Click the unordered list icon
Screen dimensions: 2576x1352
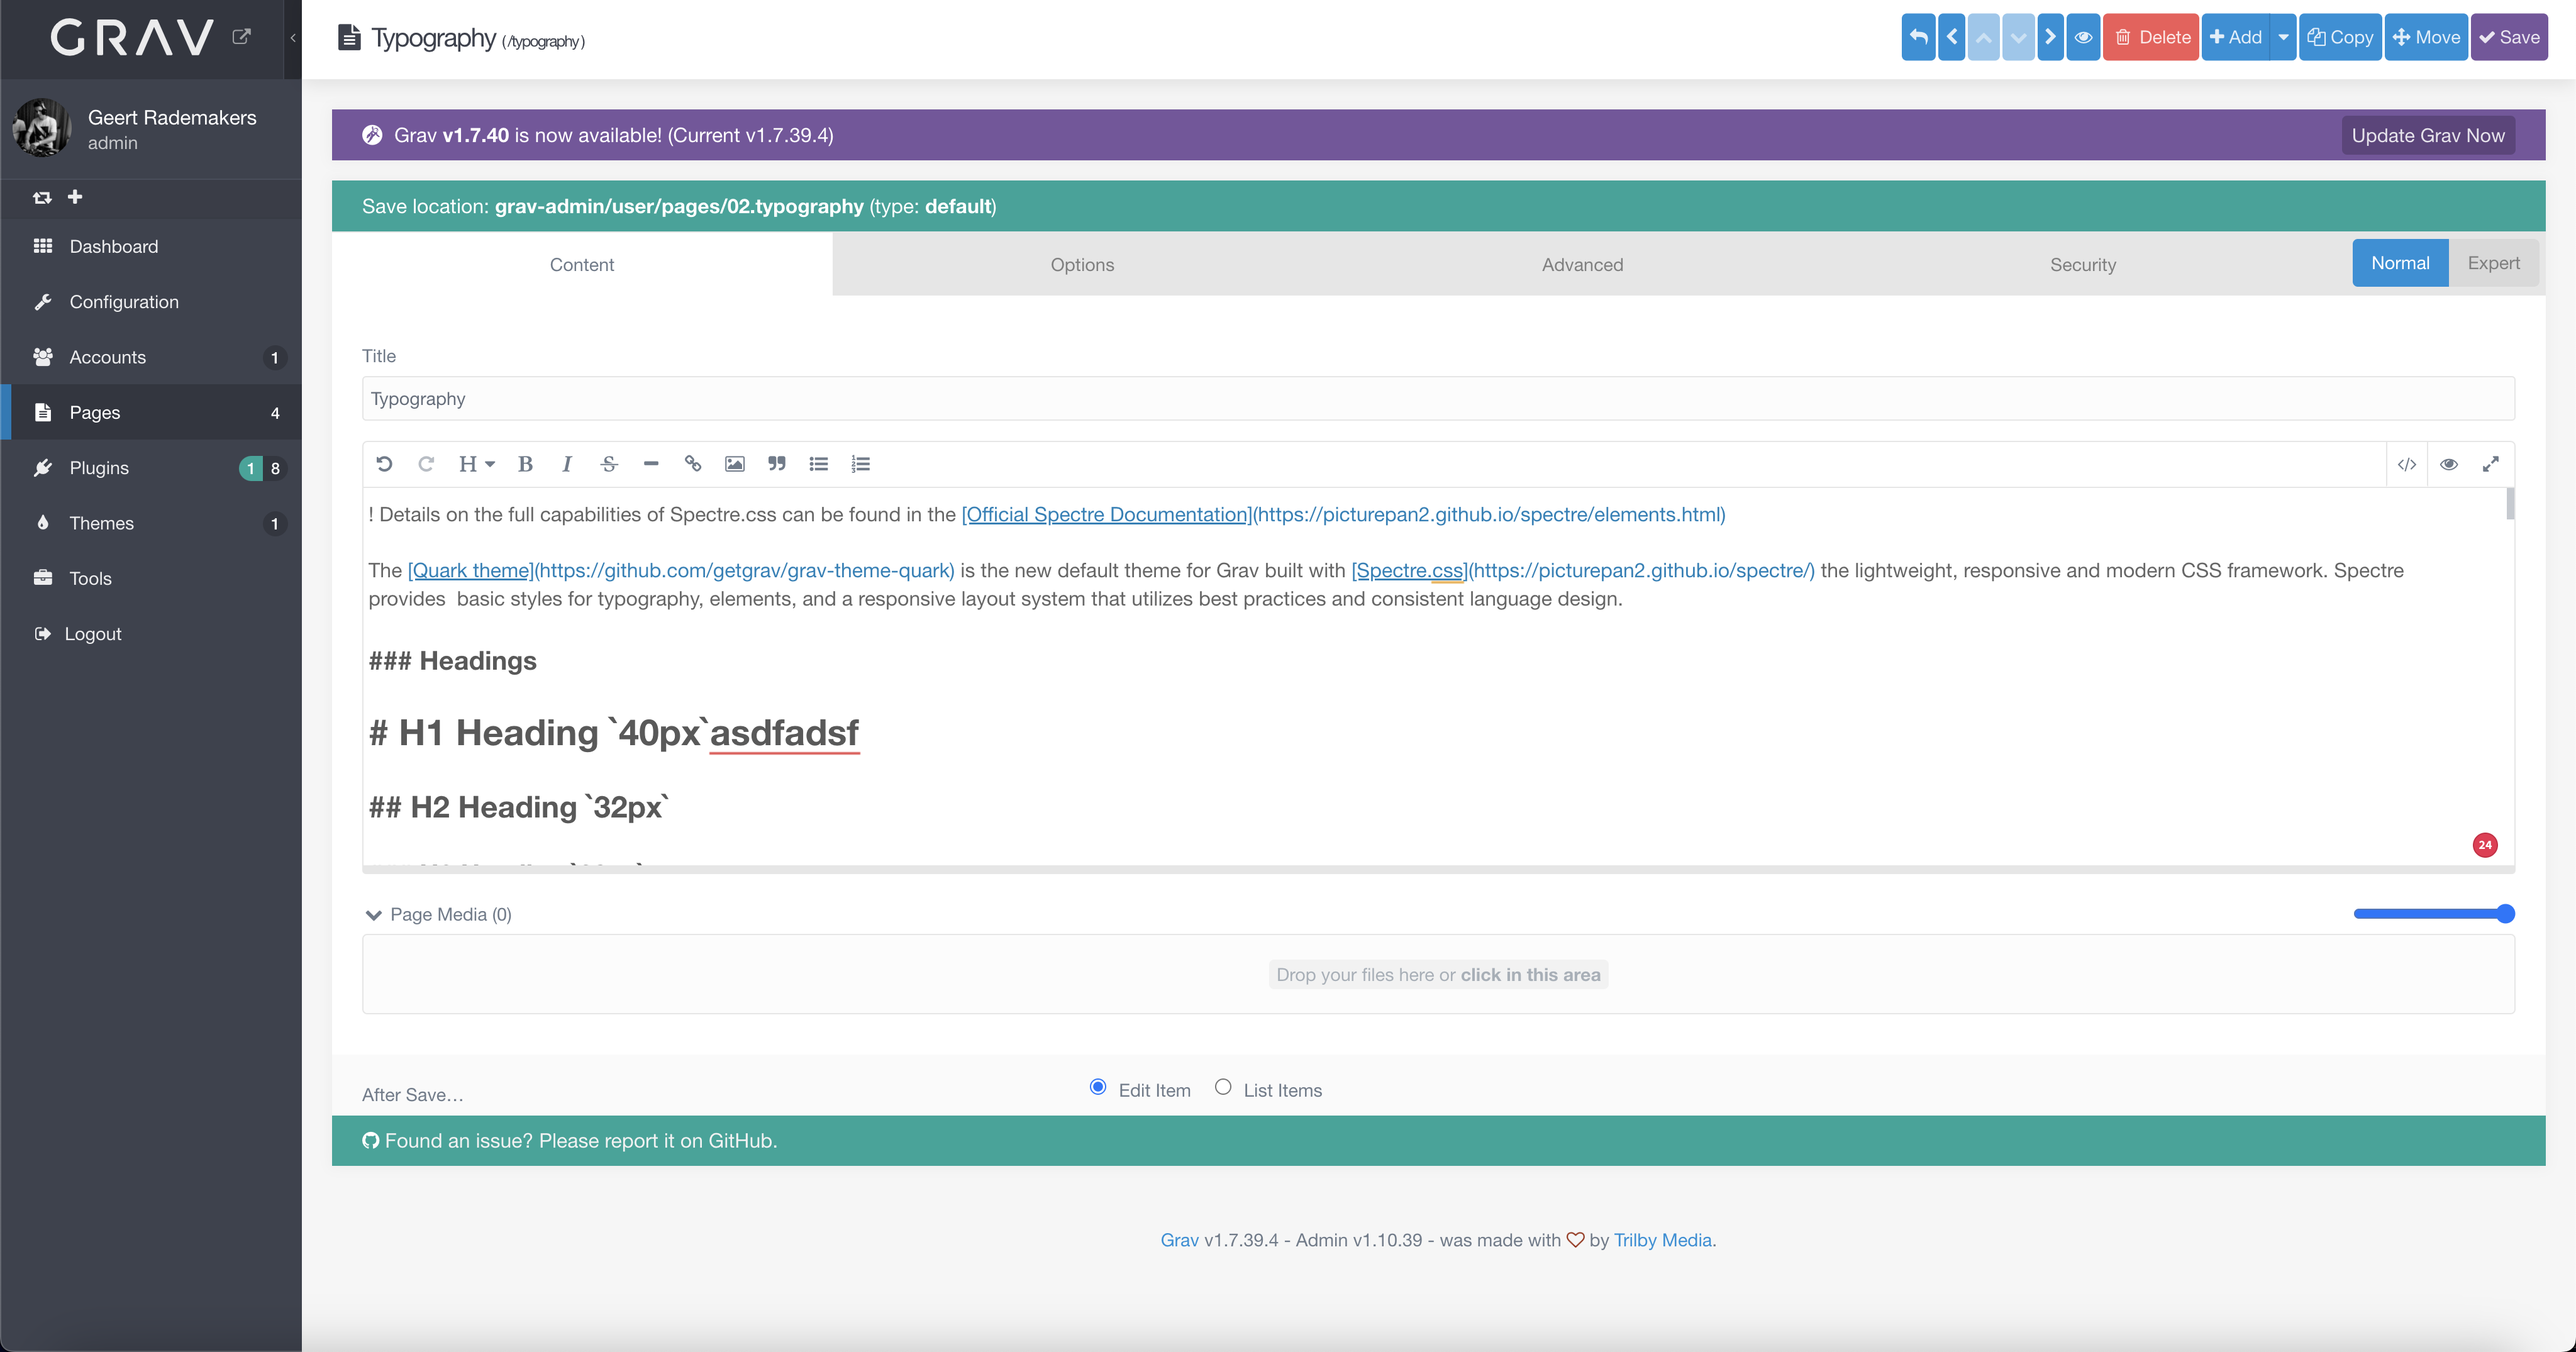coord(818,464)
